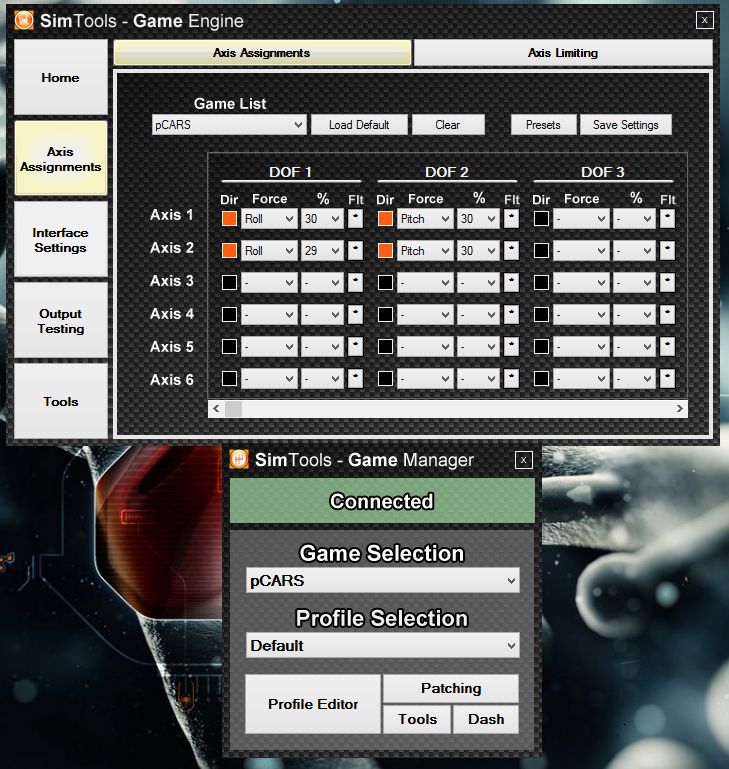Open the Profile Editor in Game Manager
The image size is (729, 769).
(313, 704)
